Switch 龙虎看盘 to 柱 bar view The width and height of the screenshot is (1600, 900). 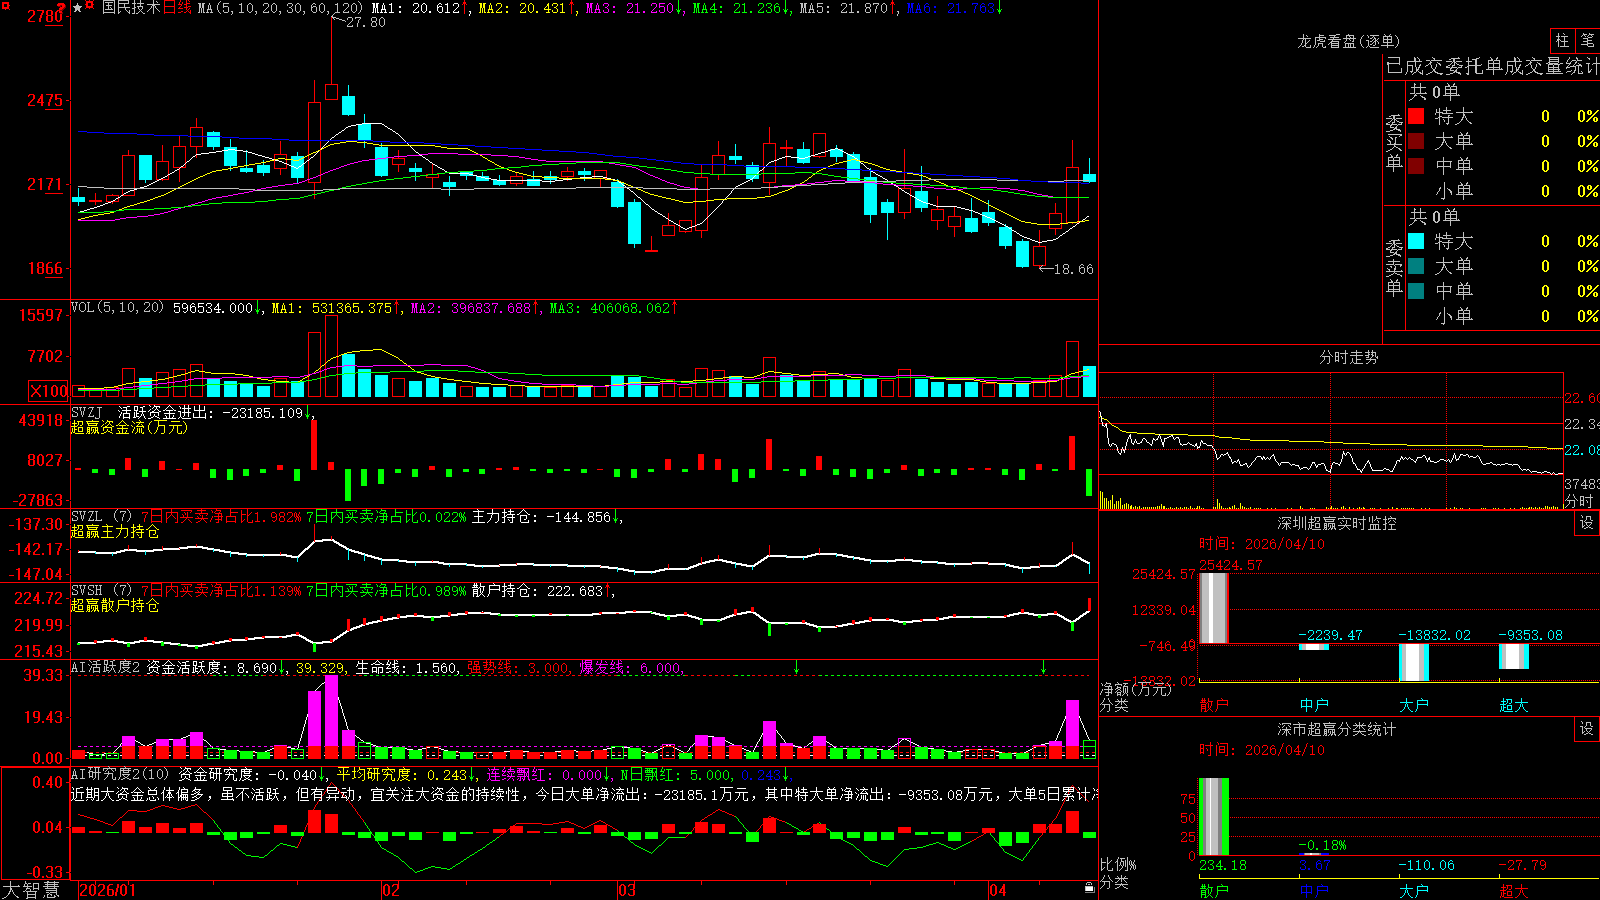[1562, 40]
